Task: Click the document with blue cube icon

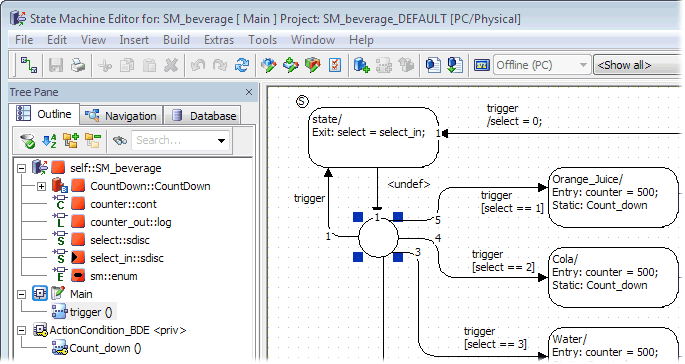Action: [x=433, y=66]
